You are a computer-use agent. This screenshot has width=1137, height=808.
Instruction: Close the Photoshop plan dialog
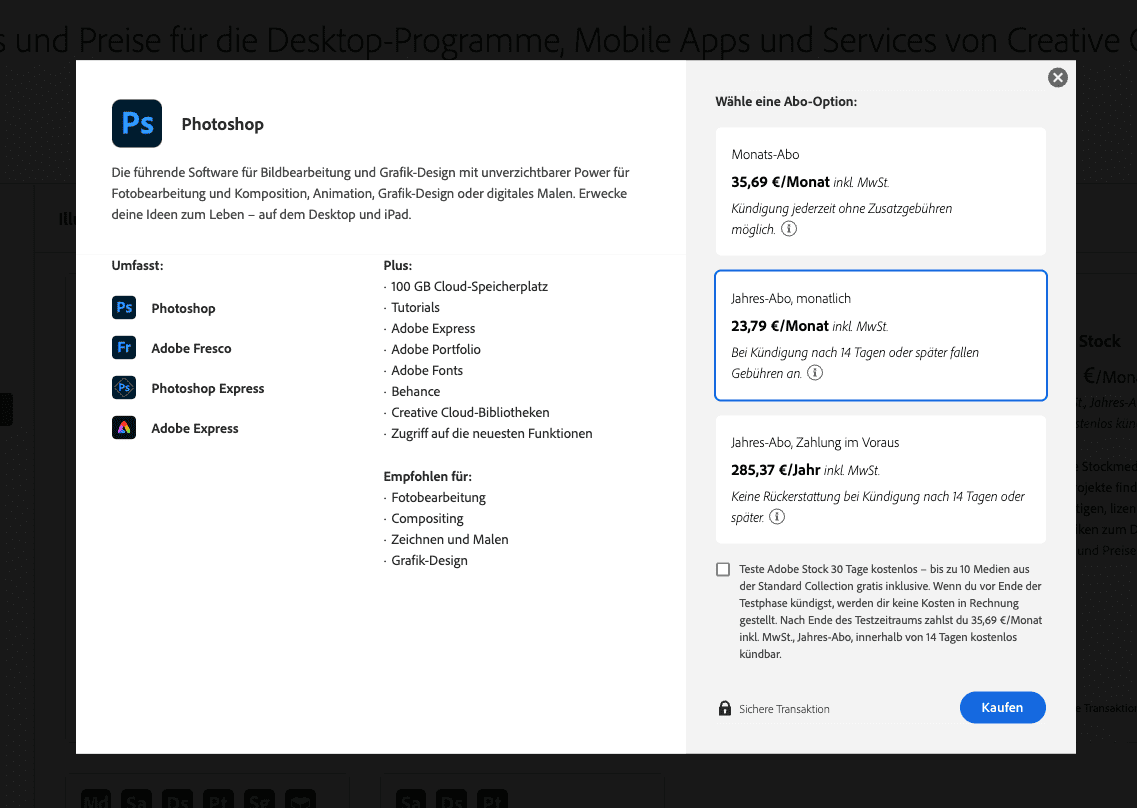pyautogui.click(x=1057, y=78)
